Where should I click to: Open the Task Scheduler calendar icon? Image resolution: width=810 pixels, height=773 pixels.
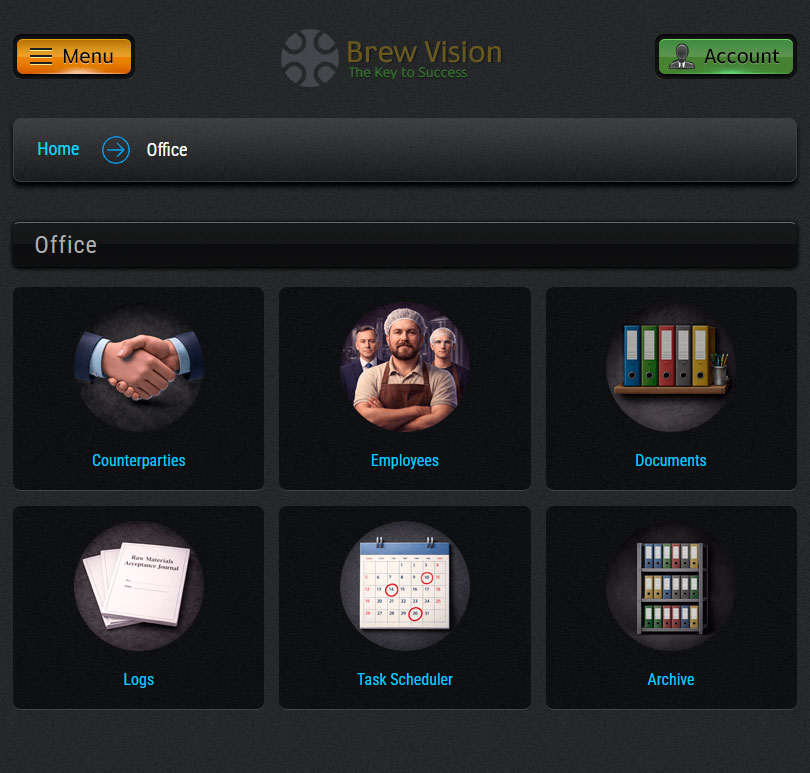coord(404,586)
